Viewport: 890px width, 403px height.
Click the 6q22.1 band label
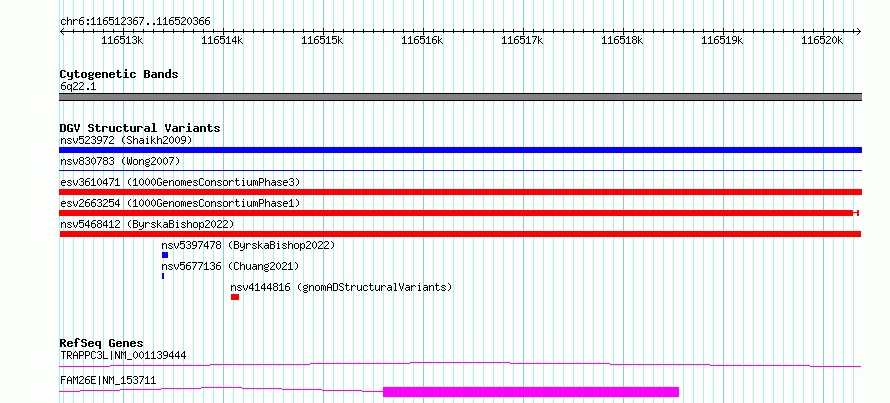pyautogui.click(x=78, y=86)
